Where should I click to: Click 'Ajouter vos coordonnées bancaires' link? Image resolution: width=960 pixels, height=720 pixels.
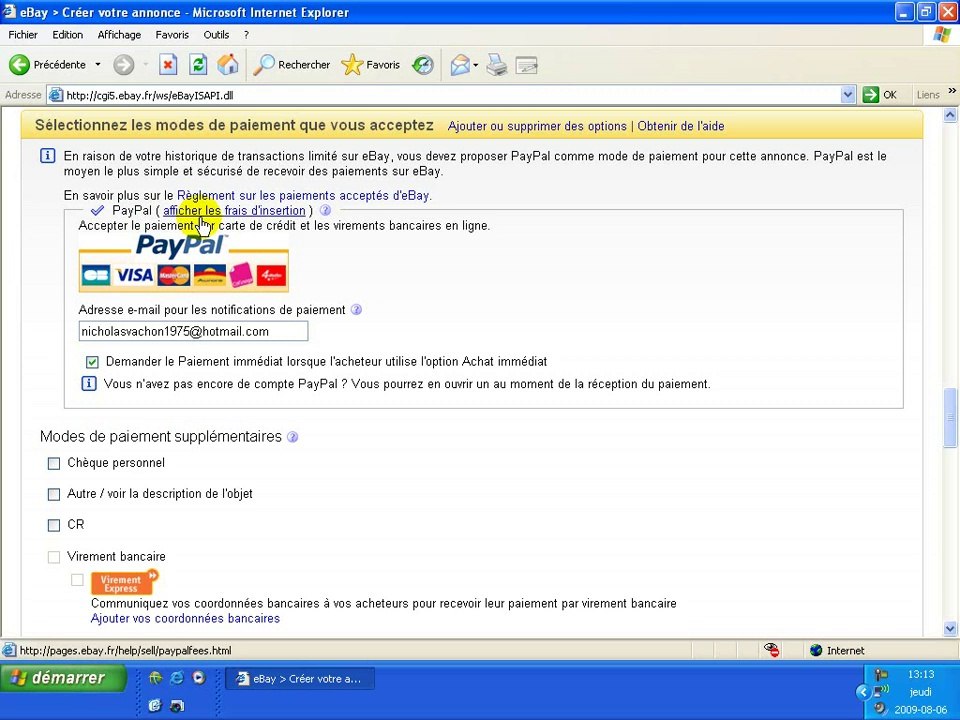click(185, 618)
